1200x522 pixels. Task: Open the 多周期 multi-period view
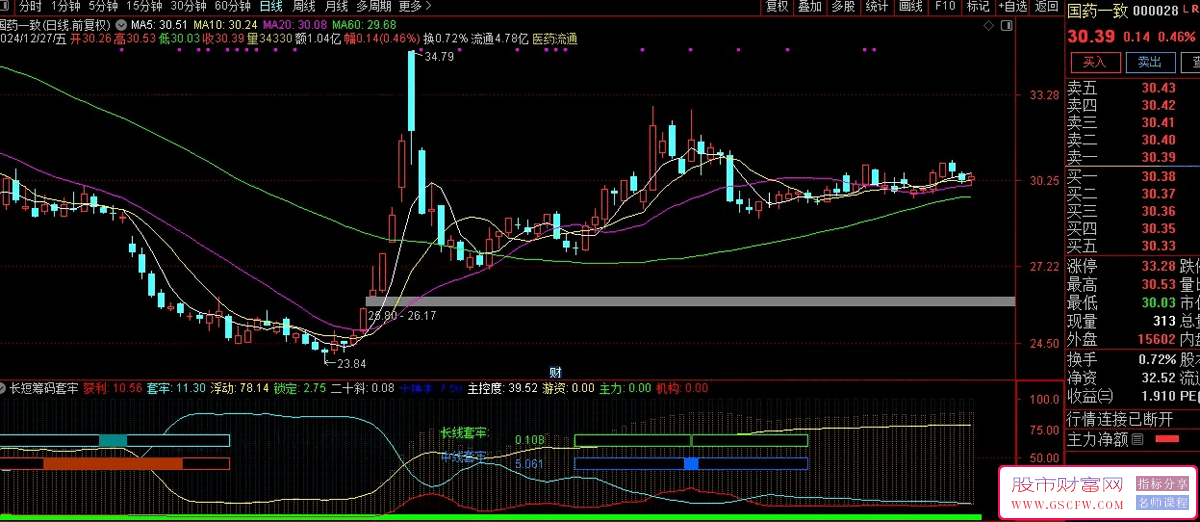(x=374, y=6)
